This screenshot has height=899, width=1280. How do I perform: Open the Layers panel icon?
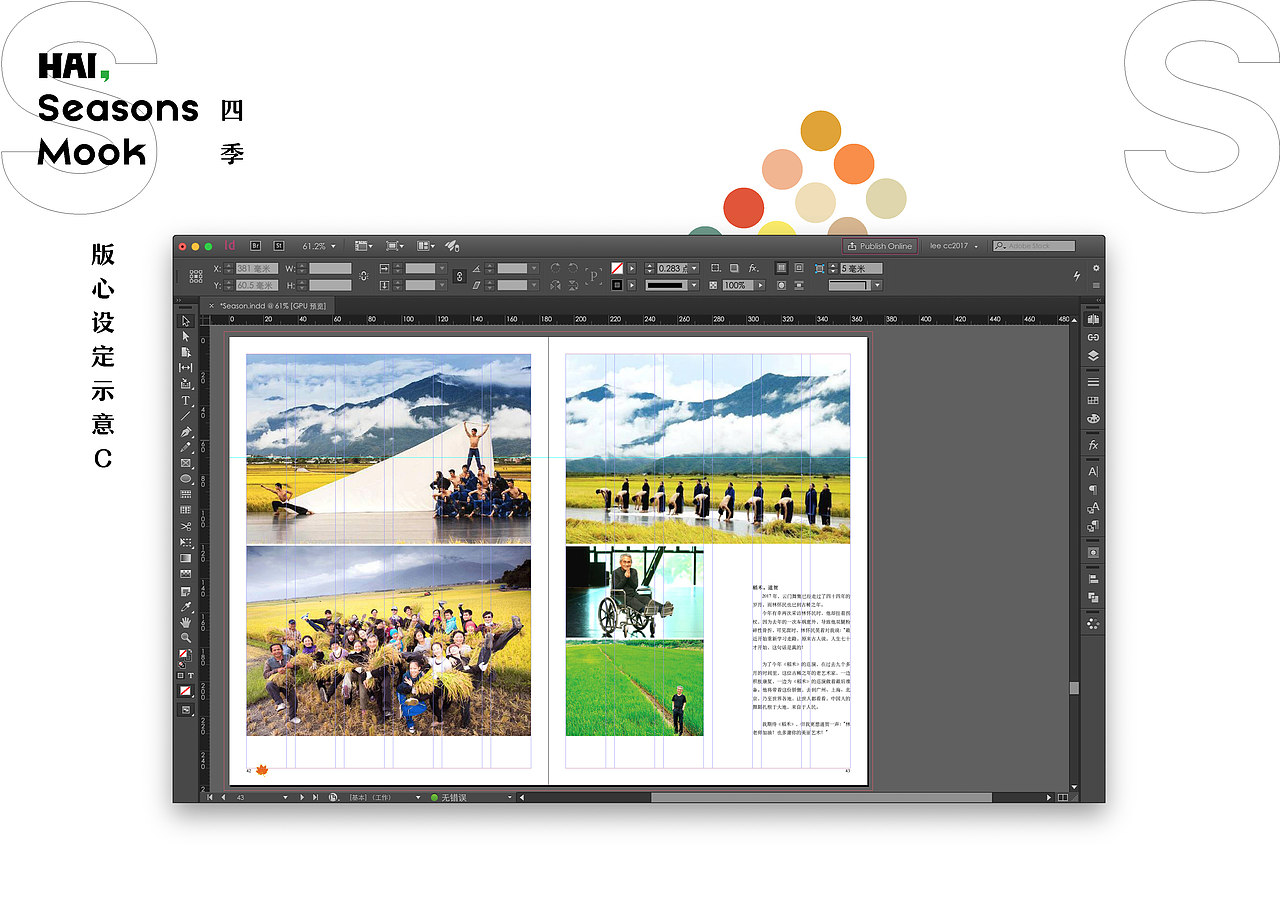click(x=1093, y=355)
